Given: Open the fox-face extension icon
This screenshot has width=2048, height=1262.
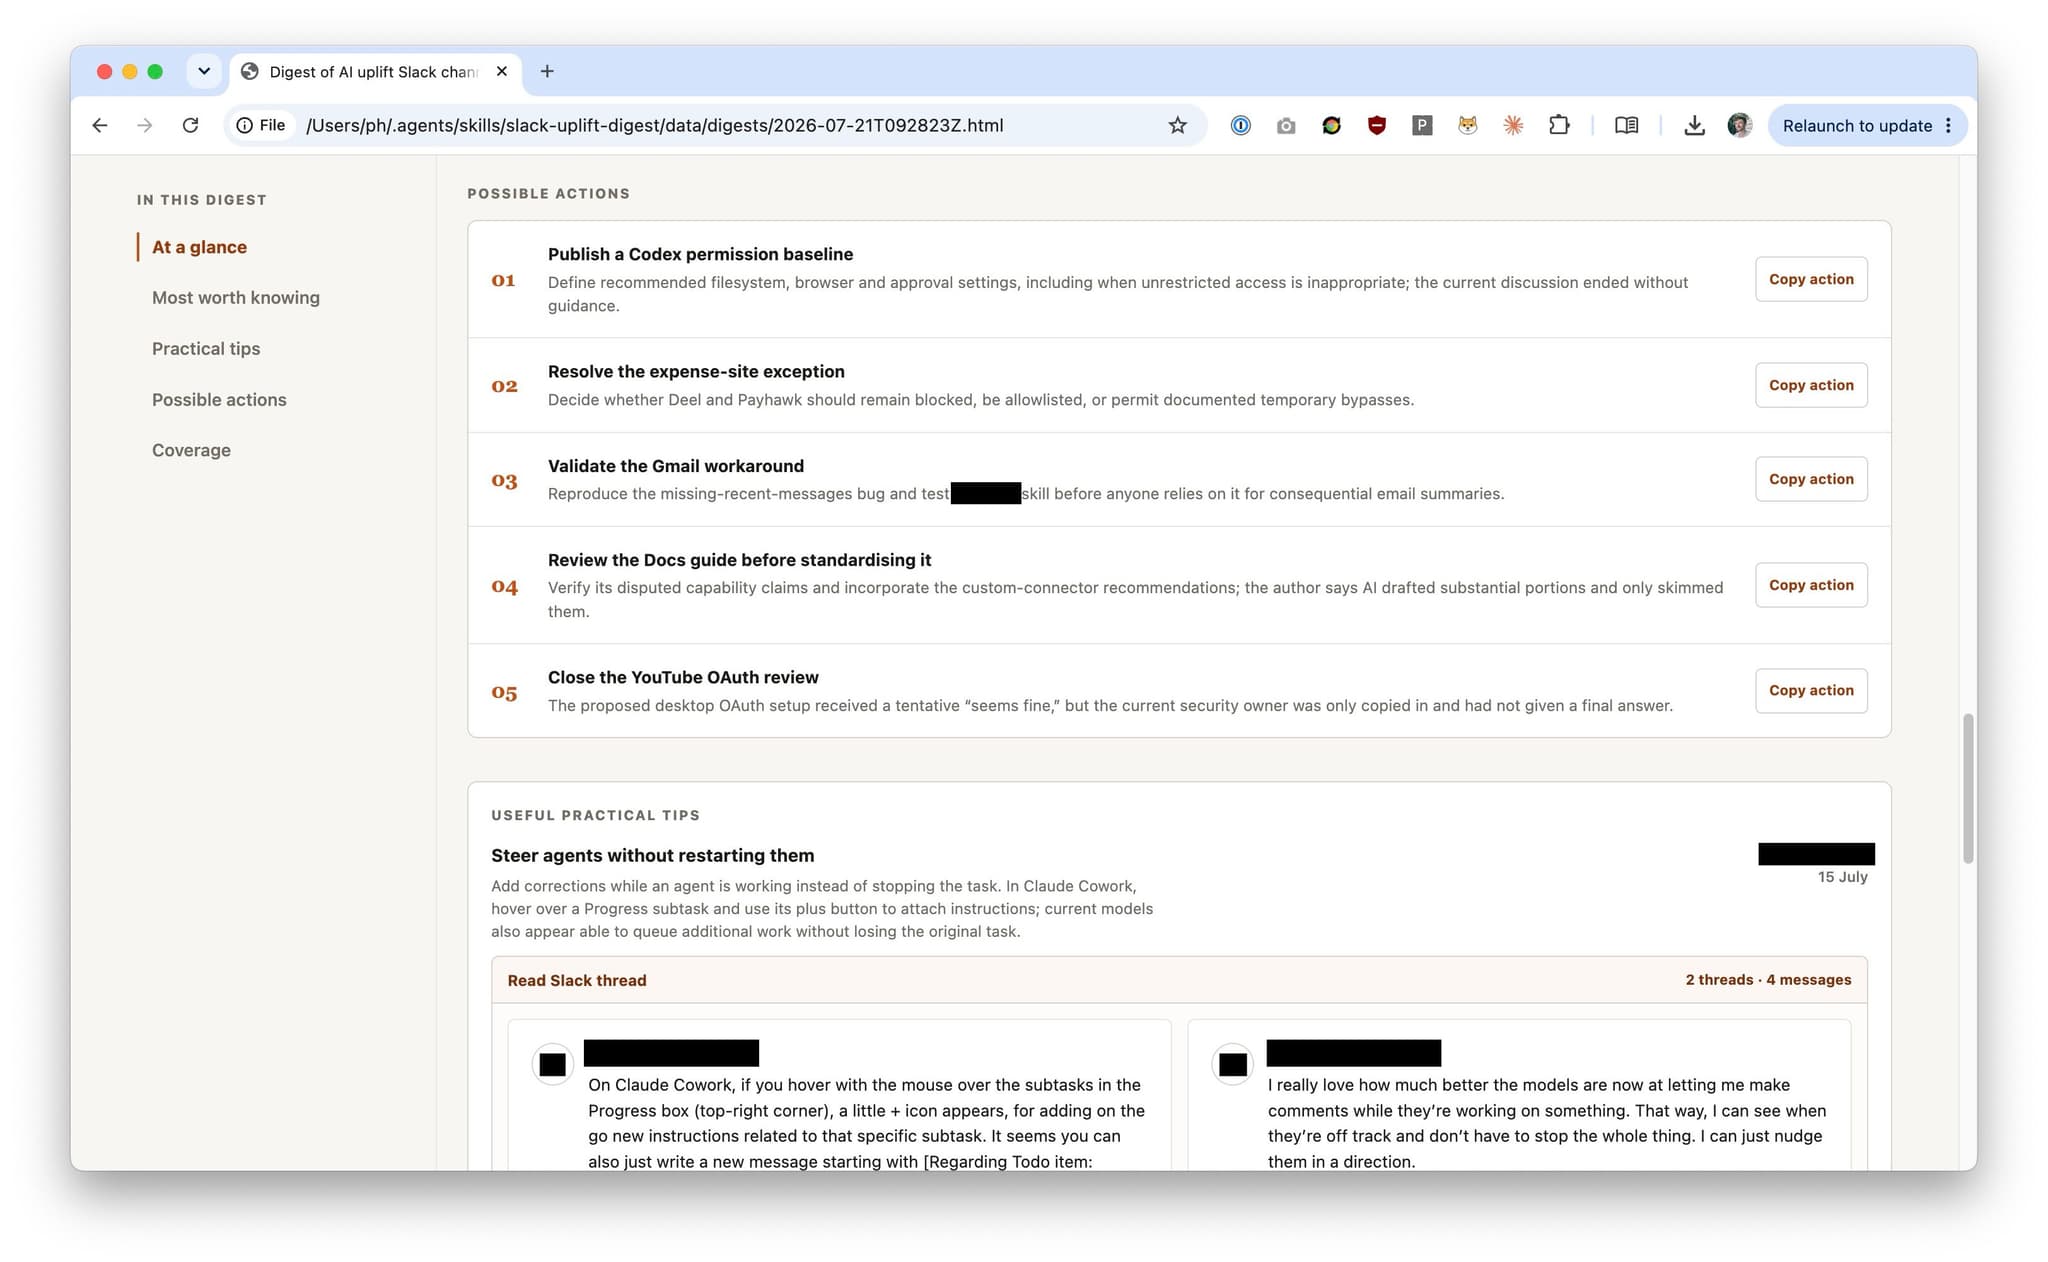Looking at the screenshot, I should [1467, 125].
